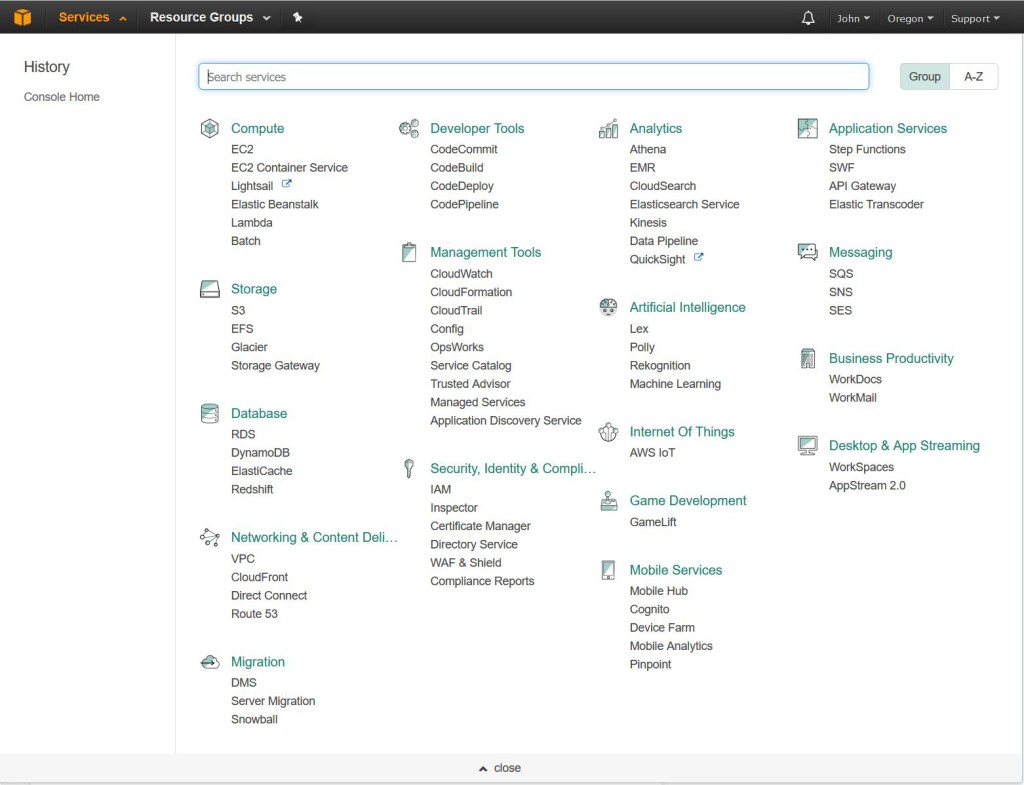
Task: Switch to Group view
Action: click(925, 76)
